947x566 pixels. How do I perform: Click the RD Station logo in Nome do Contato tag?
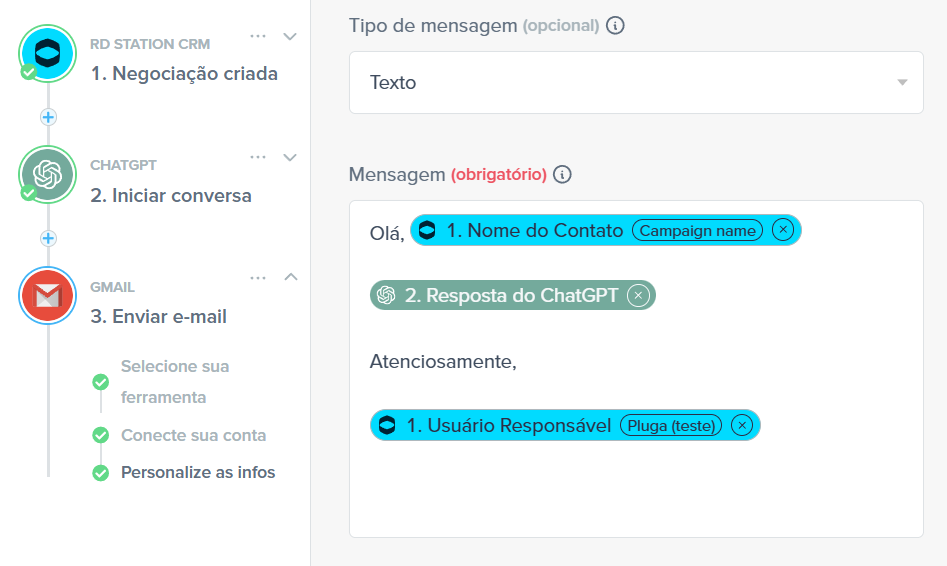pos(427,230)
